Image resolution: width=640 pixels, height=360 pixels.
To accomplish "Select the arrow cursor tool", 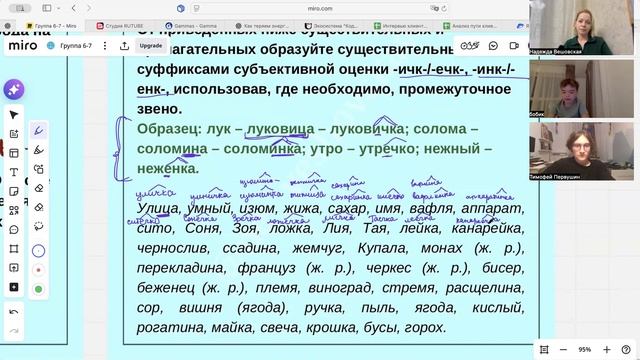I will coord(14,115).
